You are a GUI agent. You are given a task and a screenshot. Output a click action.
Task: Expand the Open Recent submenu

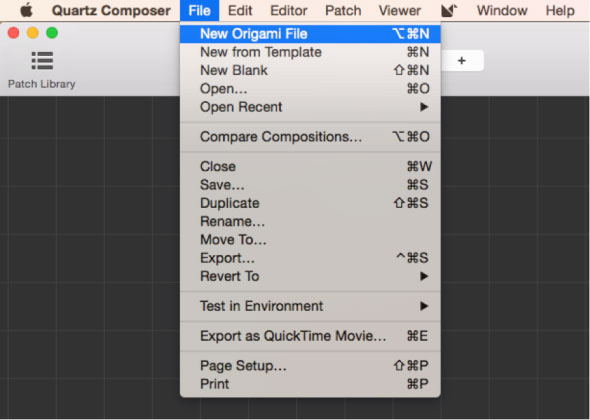point(310,107)
